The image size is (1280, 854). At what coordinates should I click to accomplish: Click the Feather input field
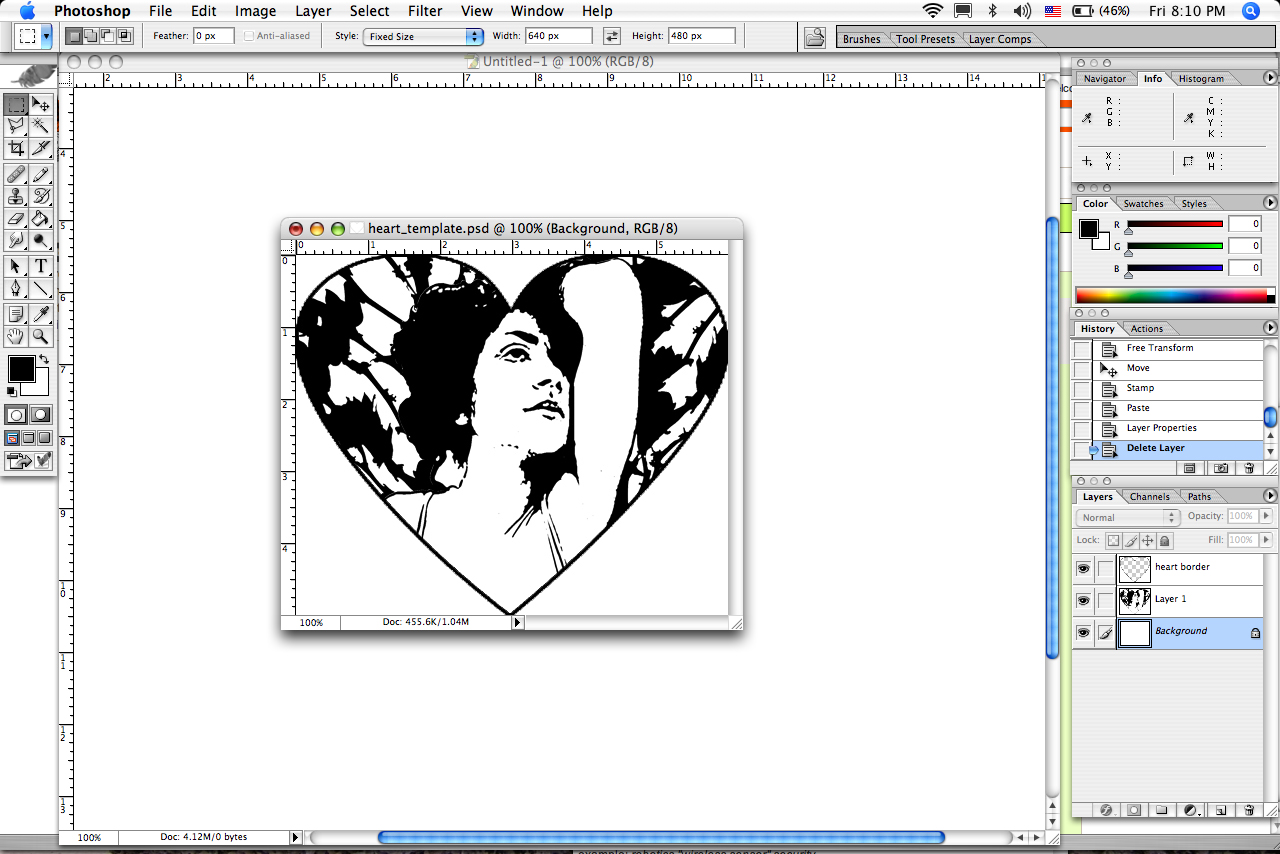pyautogui.click(x=213, y=36)
